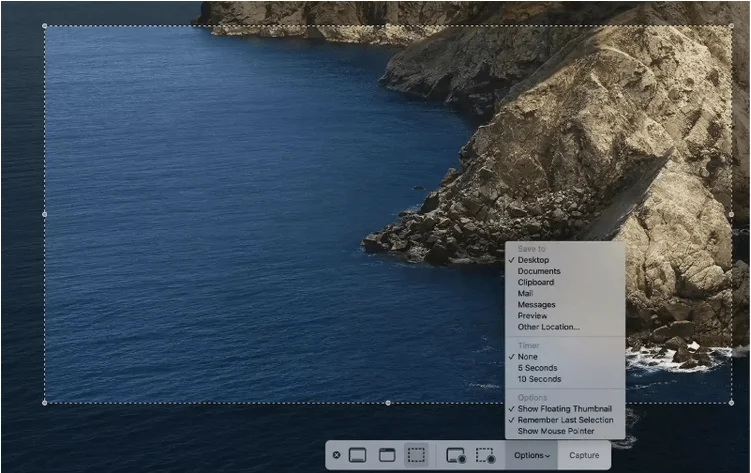Click the bottom-center selection edge handle
Image resolution: width=751 pixels, height=473 pixels.
click(x=388, y=403)
